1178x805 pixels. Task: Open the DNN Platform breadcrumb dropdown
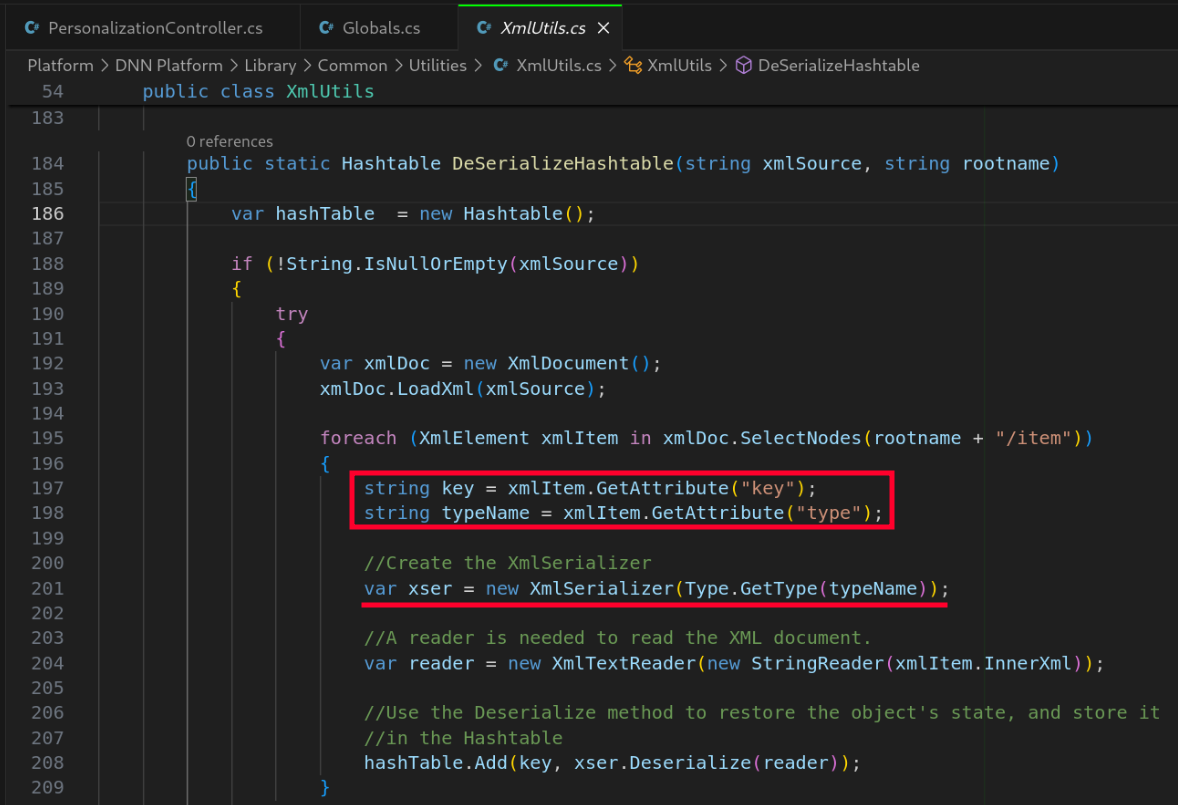click(168, 65)
